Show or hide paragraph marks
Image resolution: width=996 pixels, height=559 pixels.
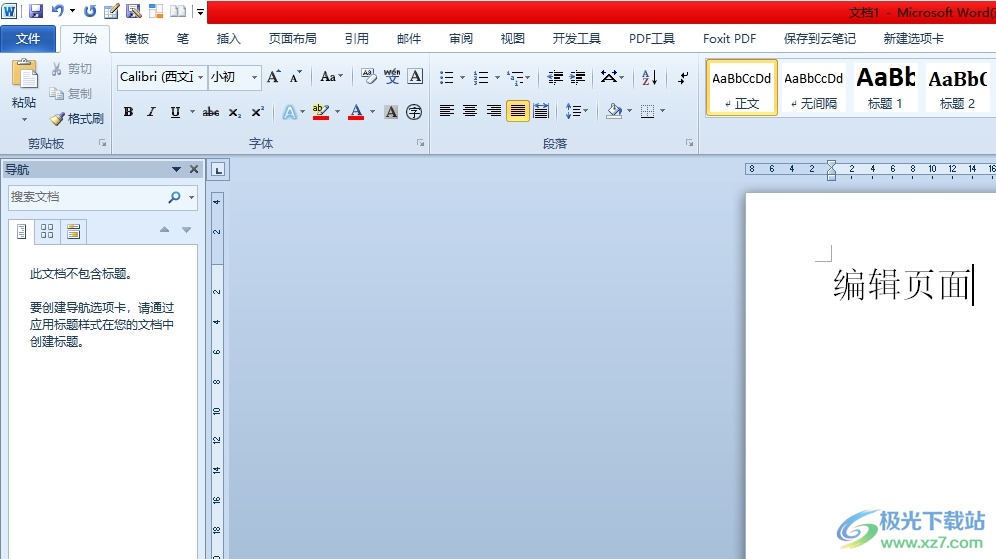click(x=683, y=77)
